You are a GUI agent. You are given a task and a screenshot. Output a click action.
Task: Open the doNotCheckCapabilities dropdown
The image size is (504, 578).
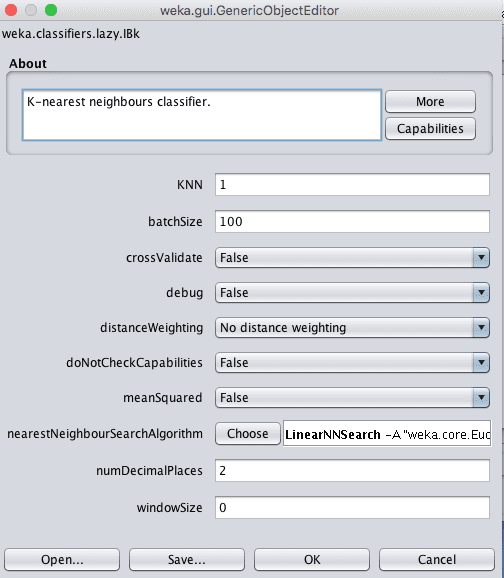[x=352, y=363]
